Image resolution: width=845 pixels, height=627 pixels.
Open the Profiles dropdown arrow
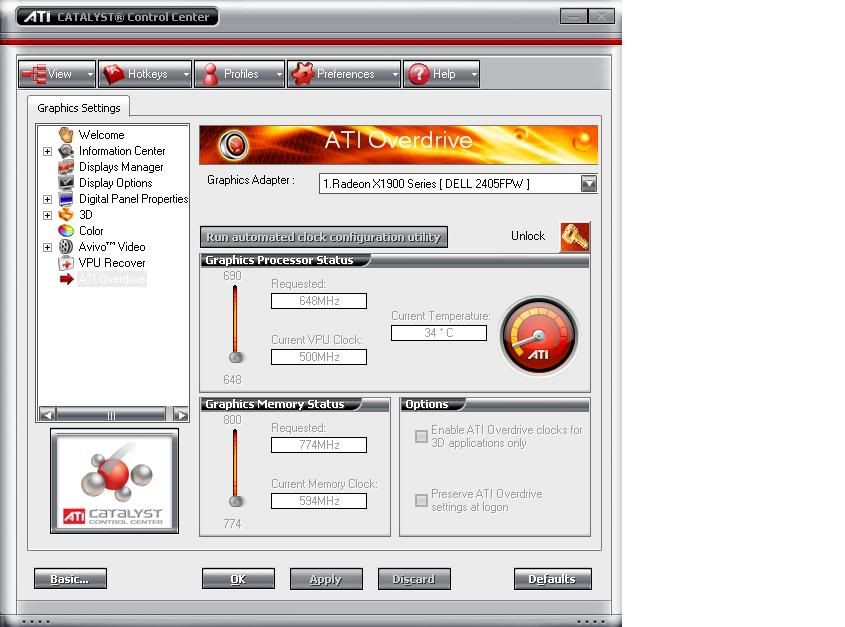tap(279, 74)
